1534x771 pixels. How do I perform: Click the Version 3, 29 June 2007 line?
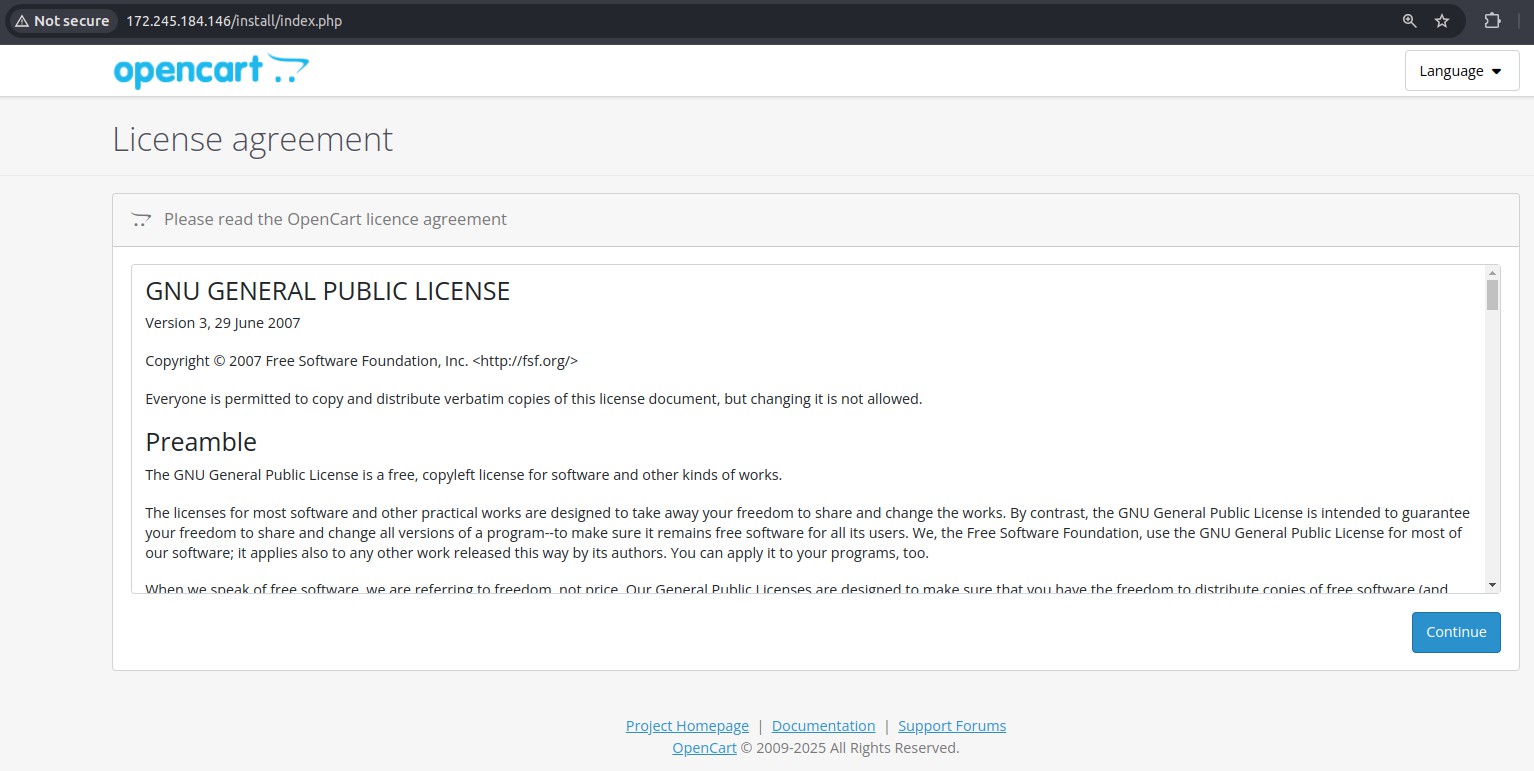point(222,323)
